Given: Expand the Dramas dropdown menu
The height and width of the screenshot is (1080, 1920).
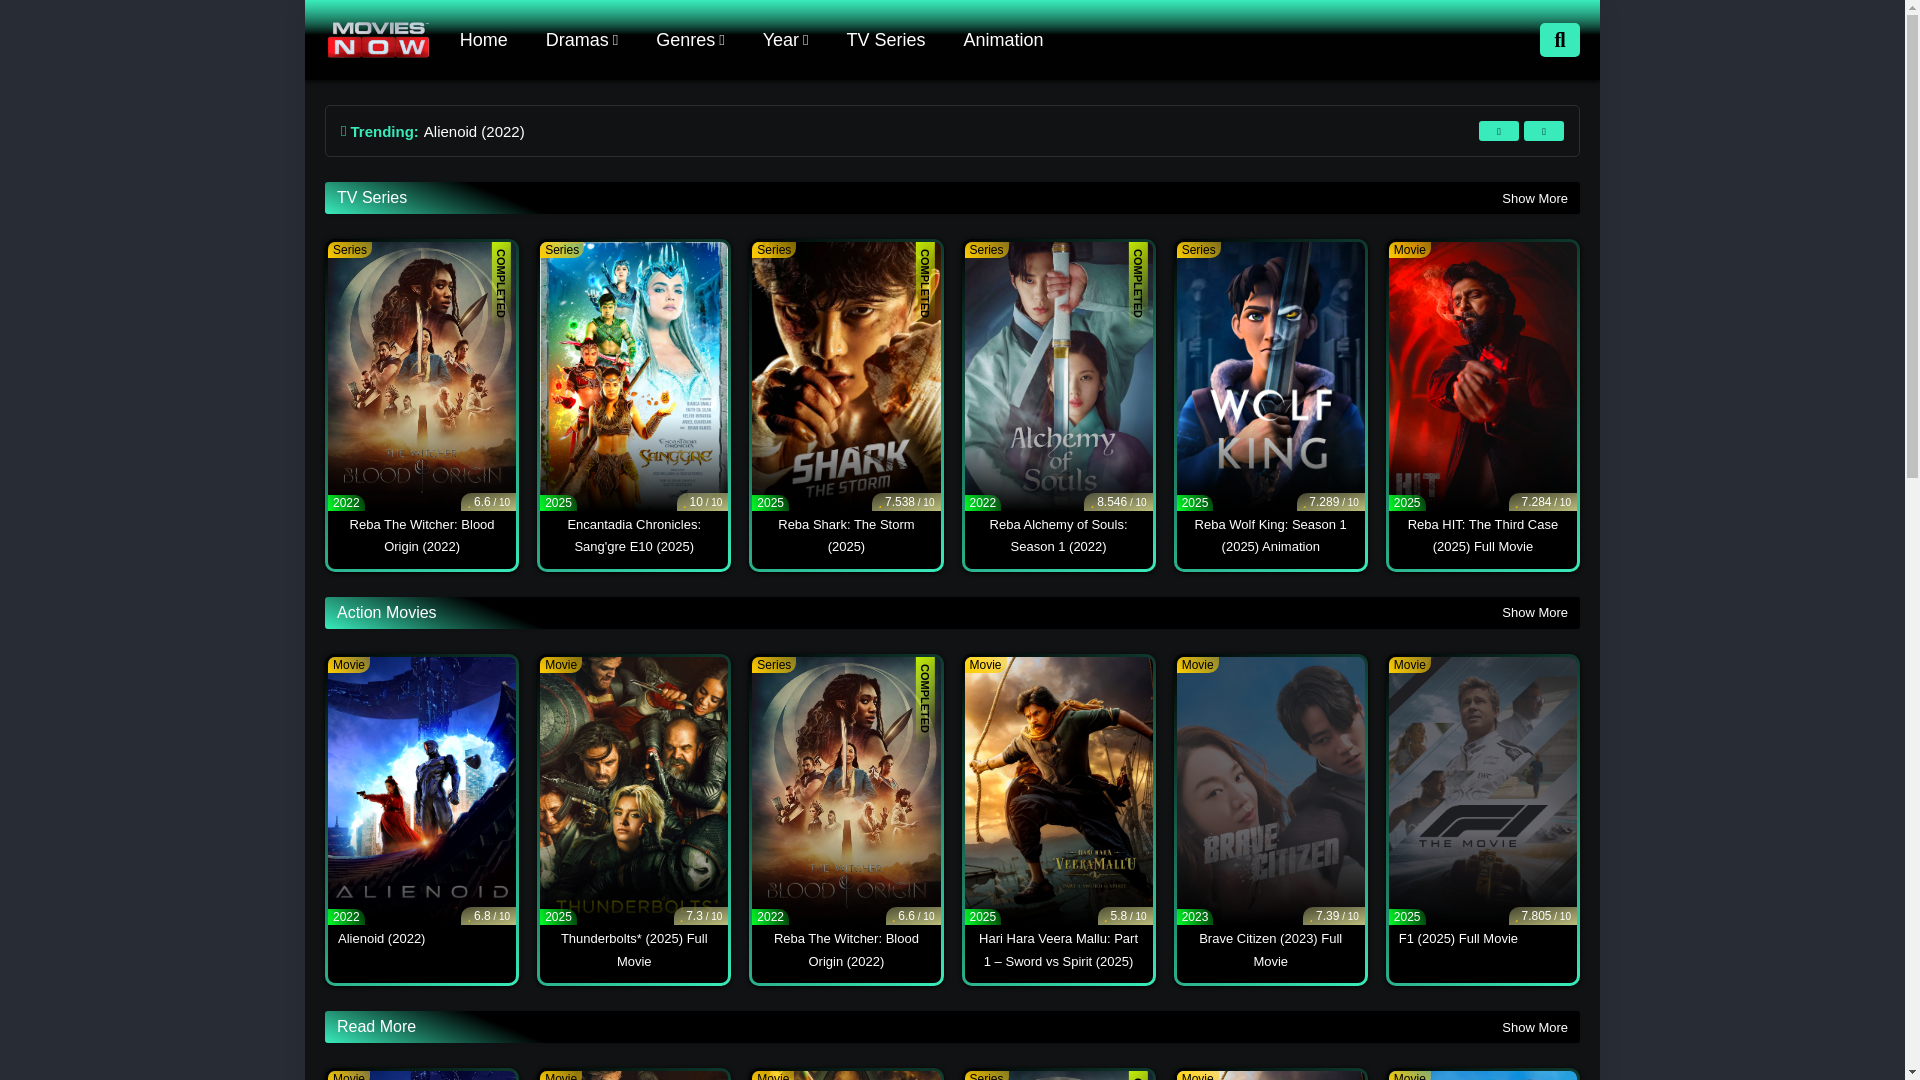Looking at the screenshot, I should click(581, 40).
